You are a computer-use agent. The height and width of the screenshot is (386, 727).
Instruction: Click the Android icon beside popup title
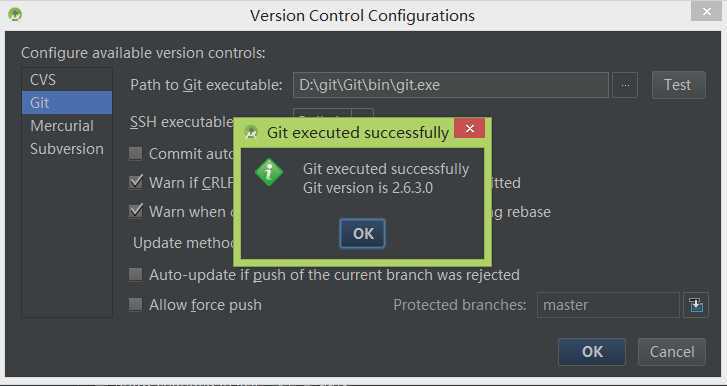point(251,132)
